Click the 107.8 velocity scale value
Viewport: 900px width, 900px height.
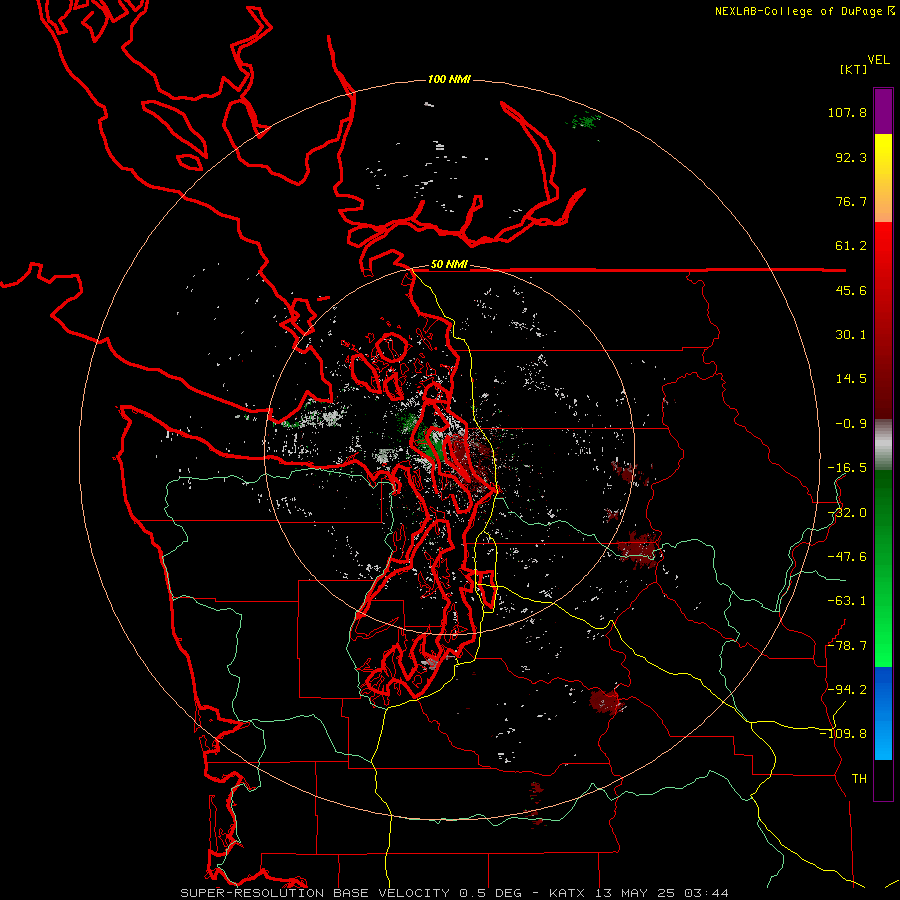(x=847, y=112)
